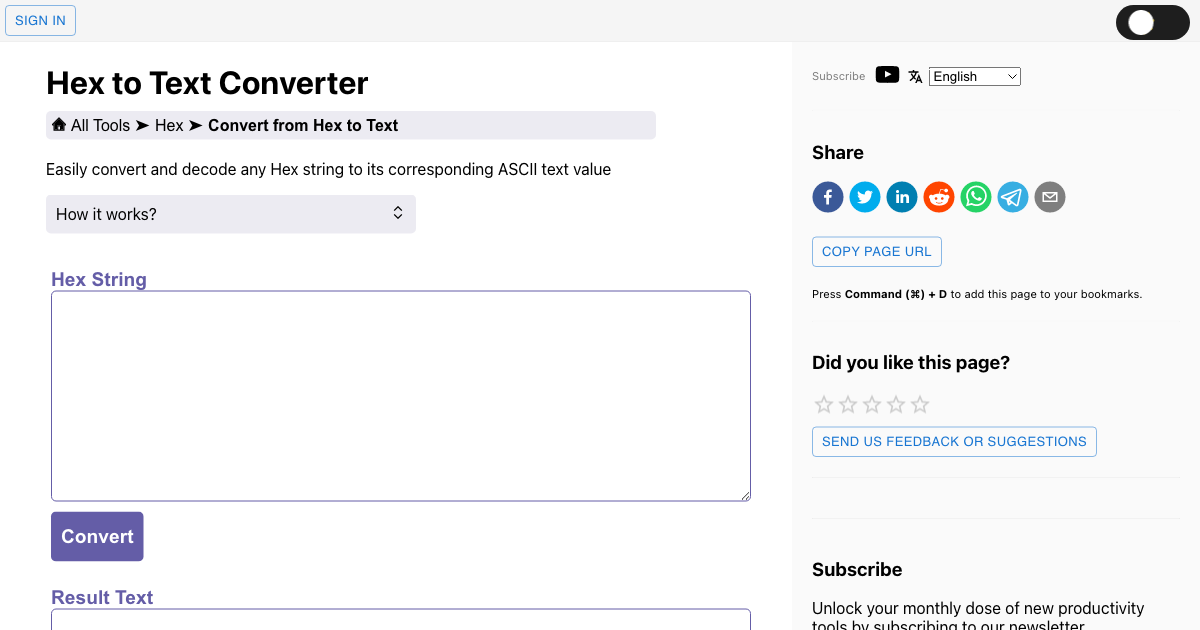
Task: Share the converter by email
Action: (1049, 197)
